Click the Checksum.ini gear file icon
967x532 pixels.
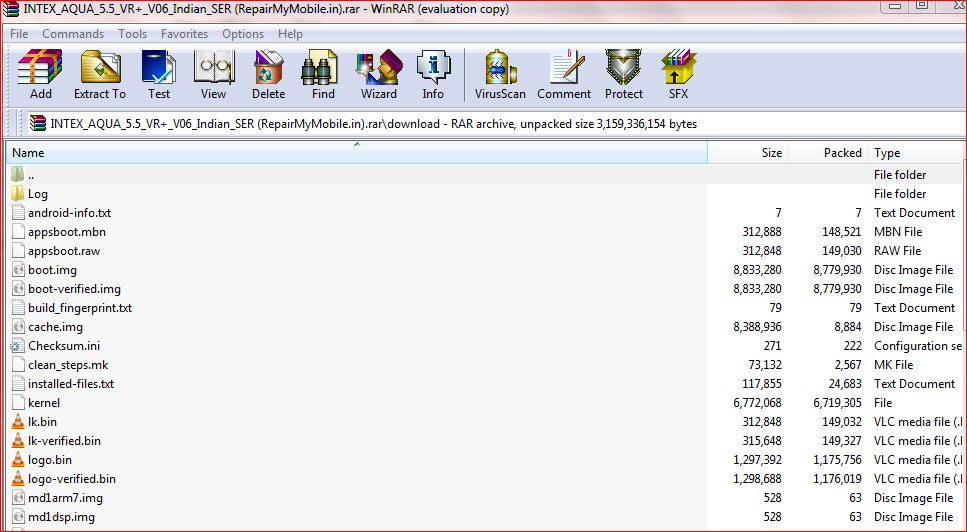[x=17, y=346]
